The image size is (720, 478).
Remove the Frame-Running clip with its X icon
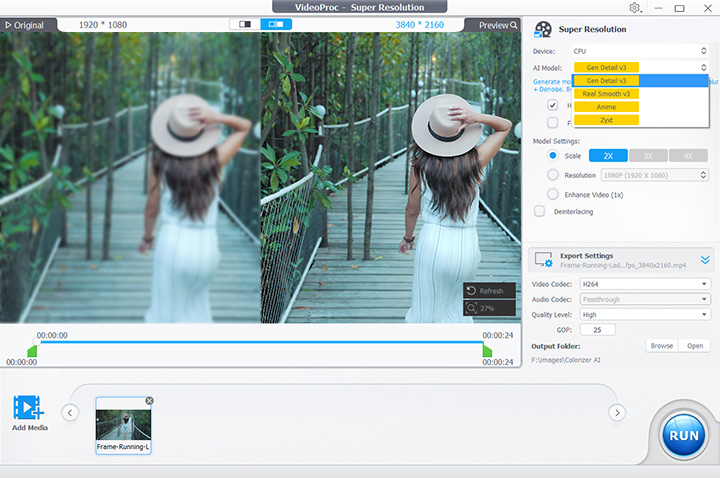tap(149, 401)
